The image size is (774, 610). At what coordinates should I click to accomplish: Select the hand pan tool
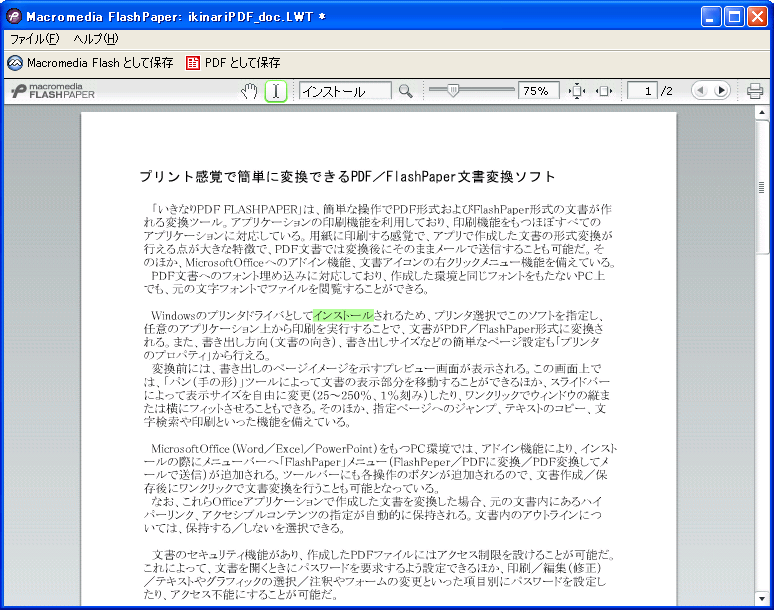(x=249, y=91)
